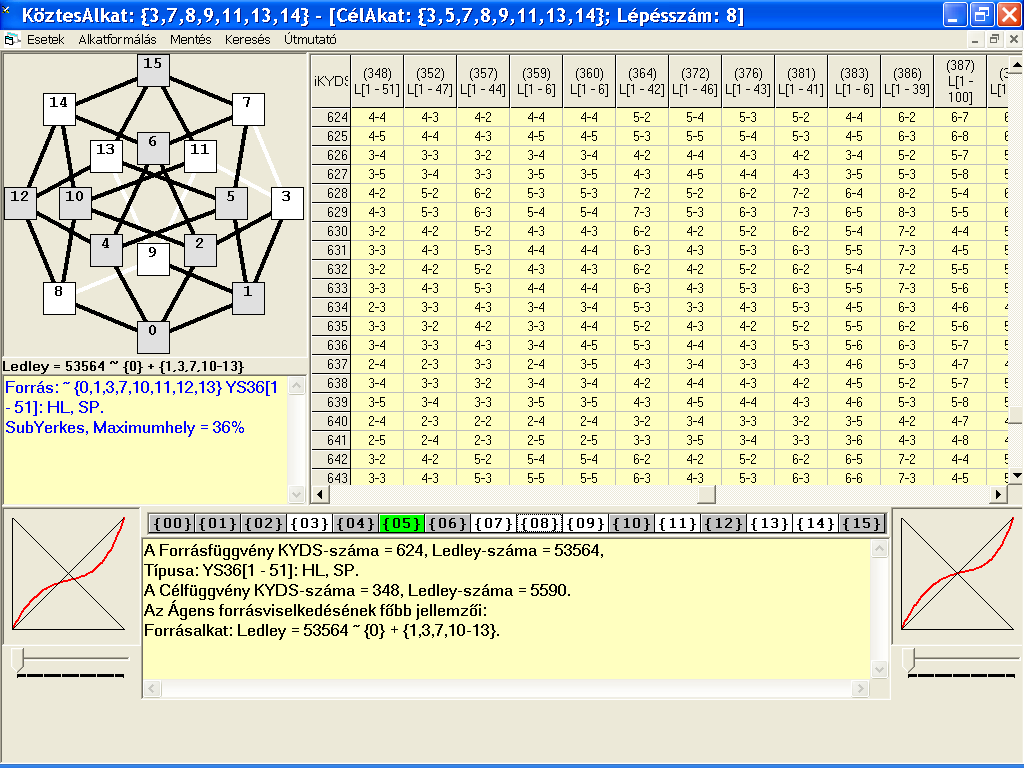Select column header (387) L[1 - 100]
Screen dimensions: 1024x768
tap(960, 81)
